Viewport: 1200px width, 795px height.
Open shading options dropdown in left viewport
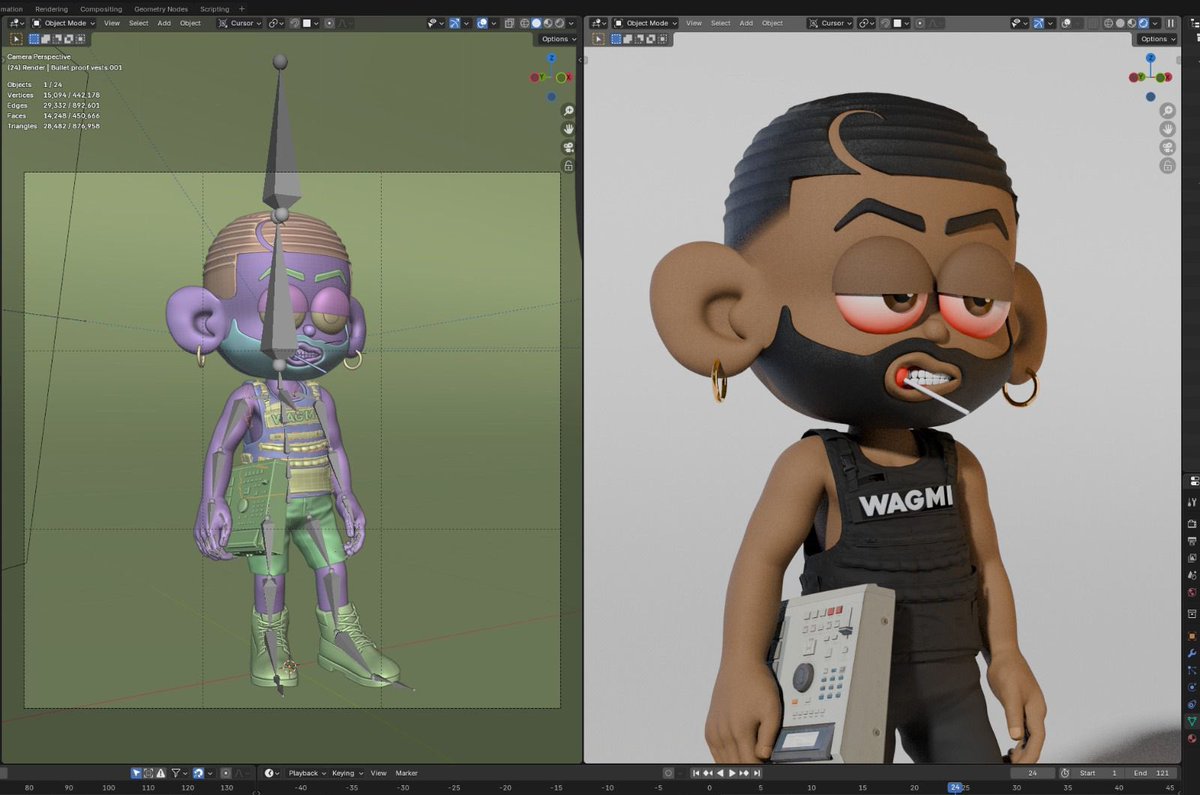[x=571, y=23]
